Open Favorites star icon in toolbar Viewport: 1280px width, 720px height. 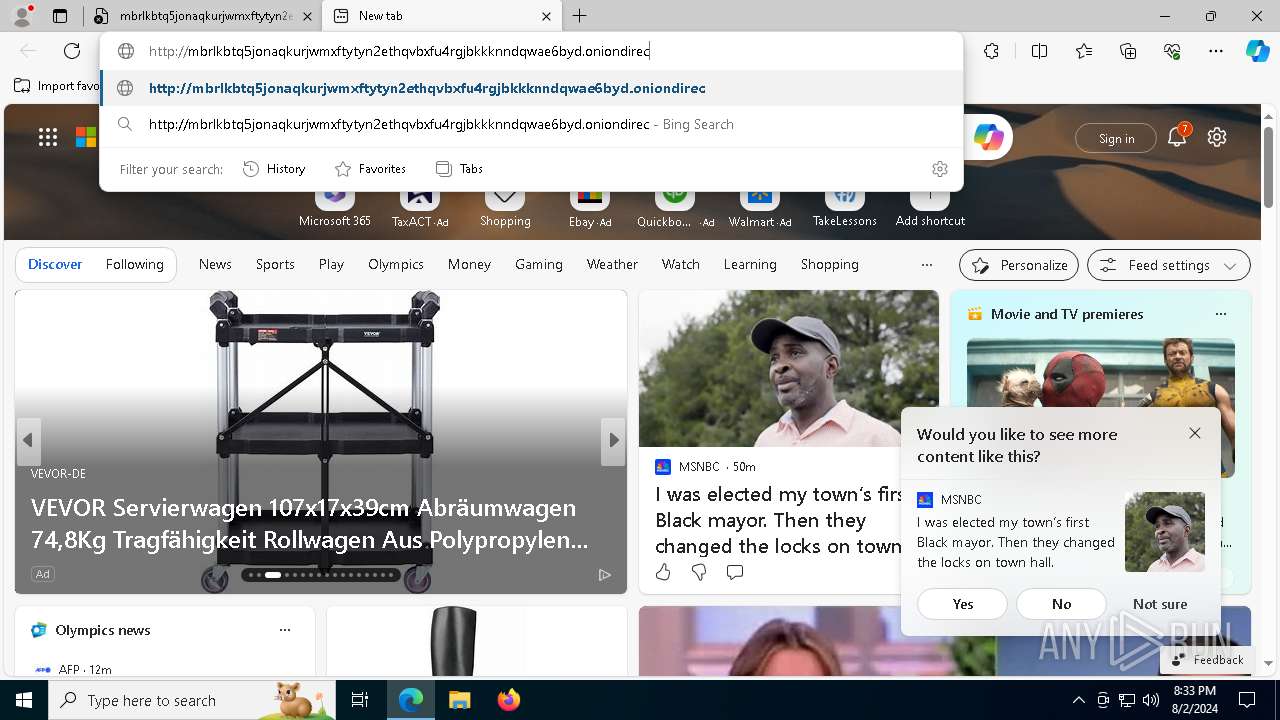coord(1084,51)
